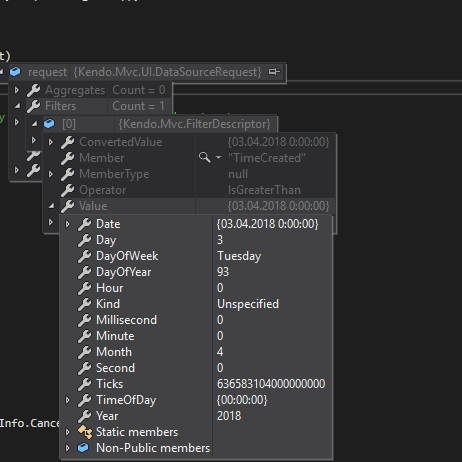Click the wrench icon of Second
This screenshot has height=462, width=462.
click(85, 368)
